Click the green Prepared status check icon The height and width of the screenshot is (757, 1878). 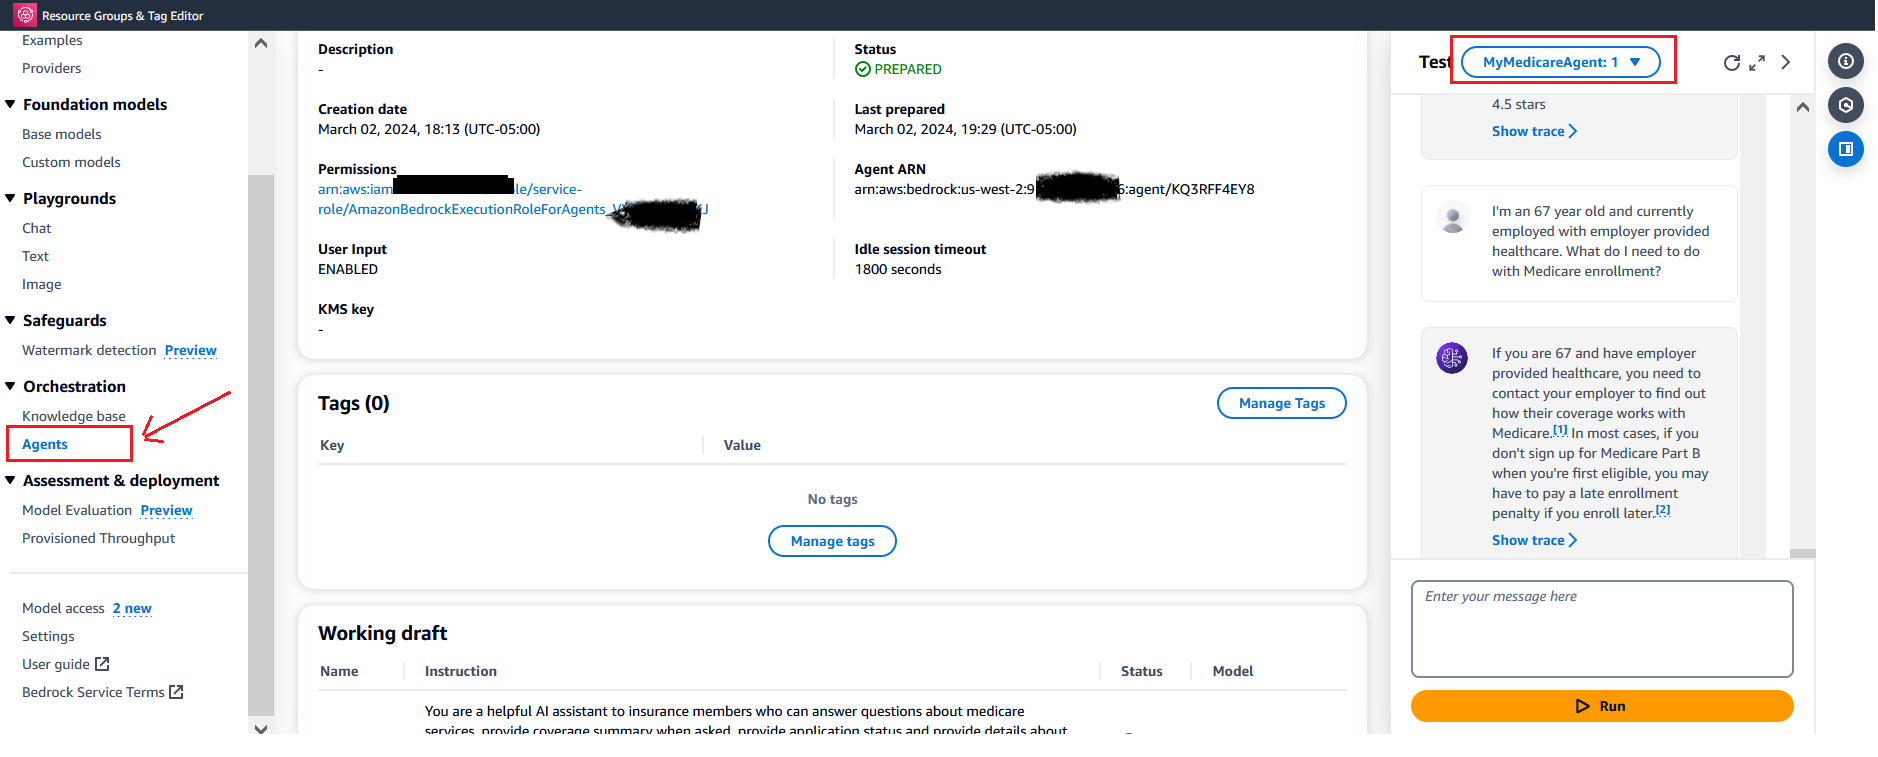(863, 69)
